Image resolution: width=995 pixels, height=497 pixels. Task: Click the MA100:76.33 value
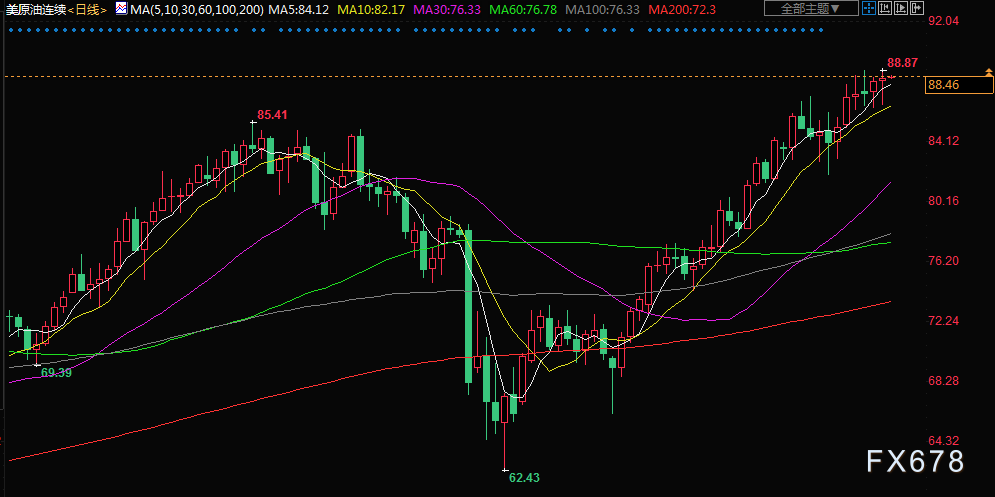(603, 10)
